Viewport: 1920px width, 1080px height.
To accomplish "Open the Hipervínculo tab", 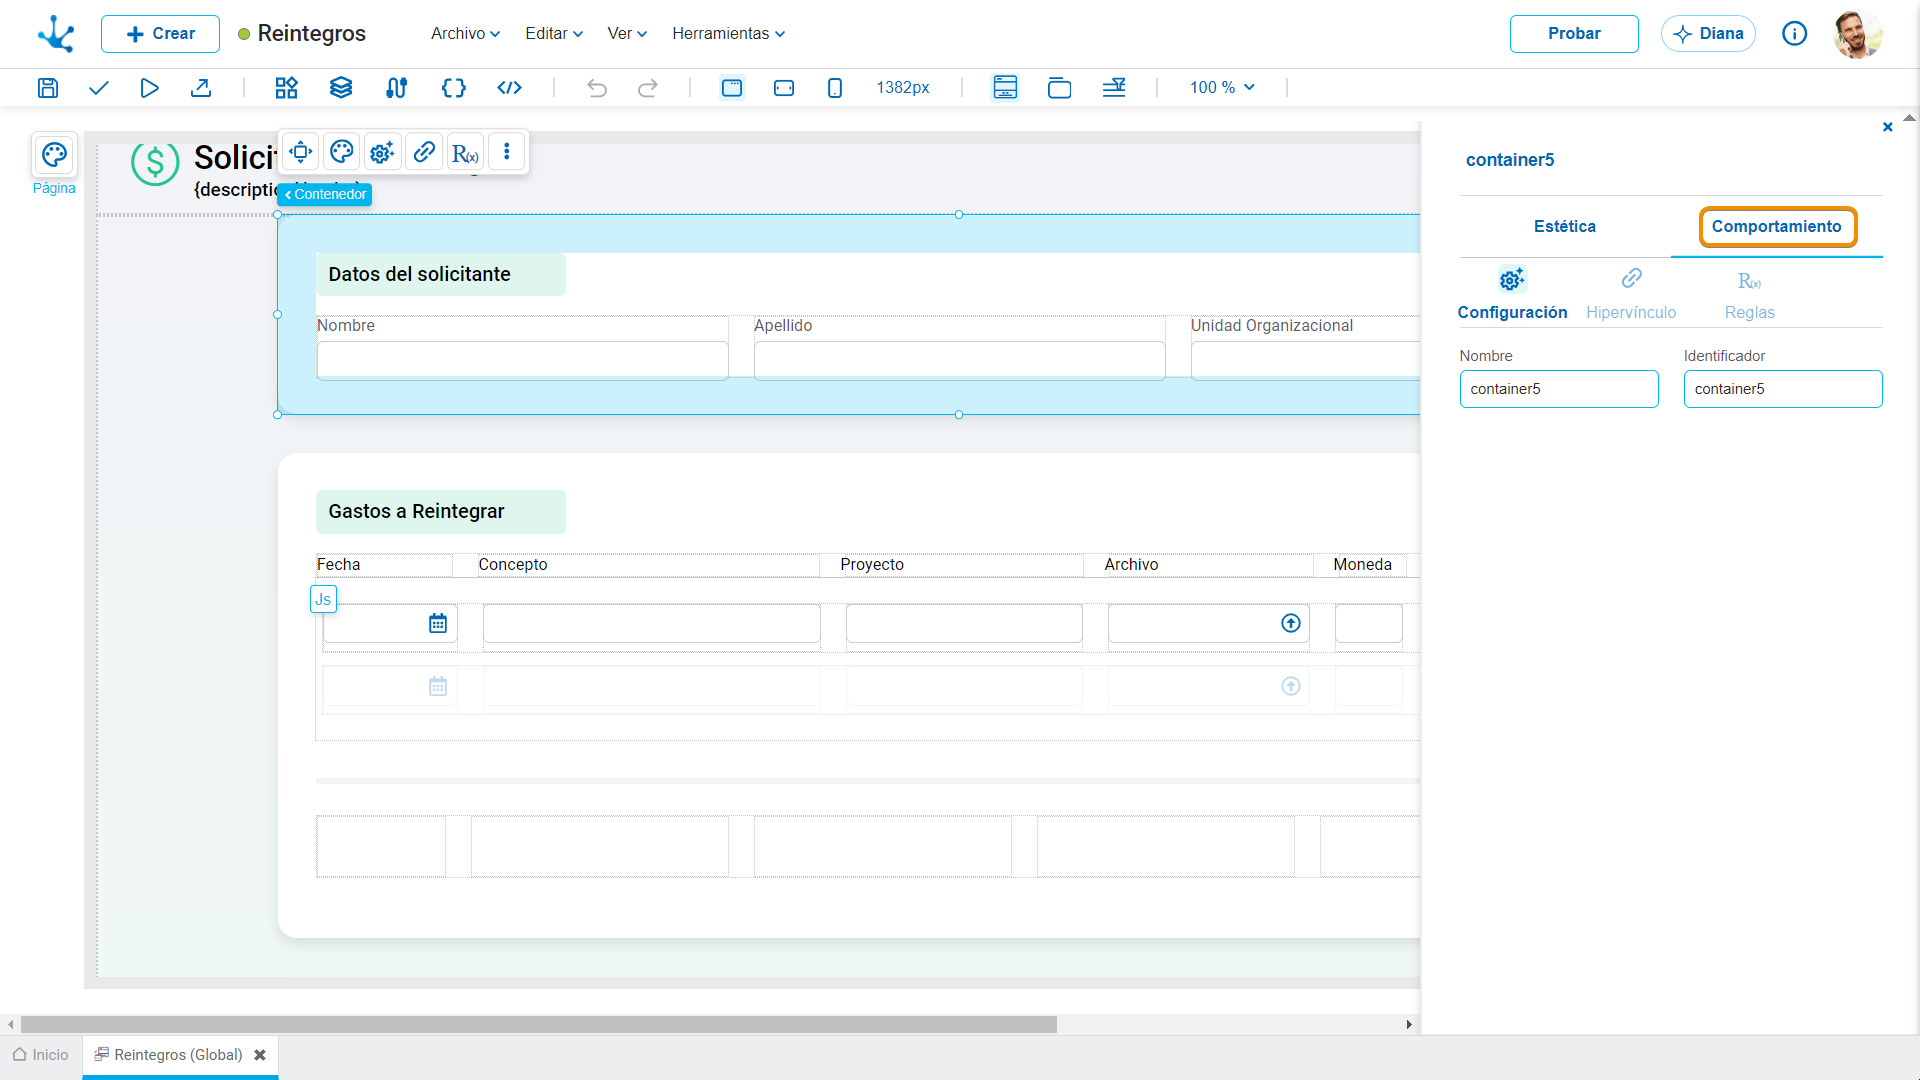I will coord(1631,295).
